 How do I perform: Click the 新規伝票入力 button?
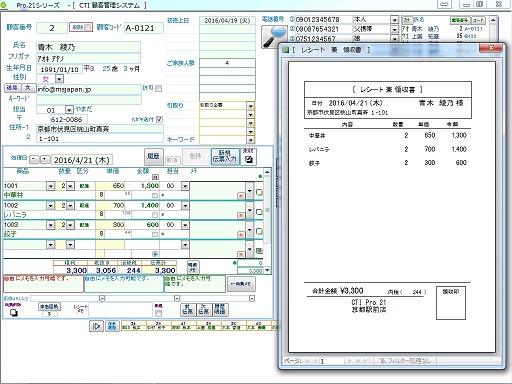[x=225, y=156]
